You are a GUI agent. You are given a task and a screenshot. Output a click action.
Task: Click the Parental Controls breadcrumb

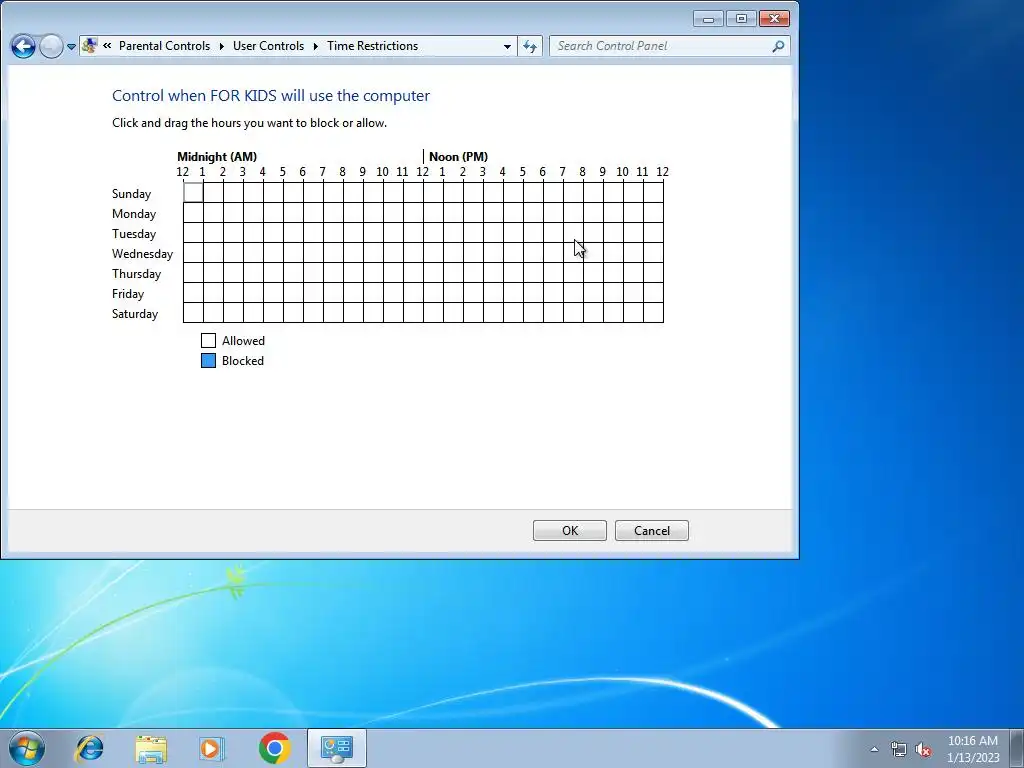165,46
